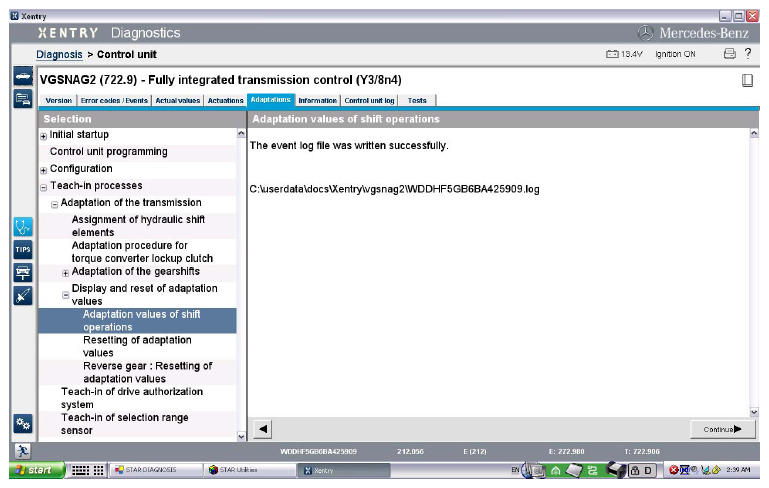Switch to the Actual values tab
This screenshot has width=769, height=488.
click(177, 100)
